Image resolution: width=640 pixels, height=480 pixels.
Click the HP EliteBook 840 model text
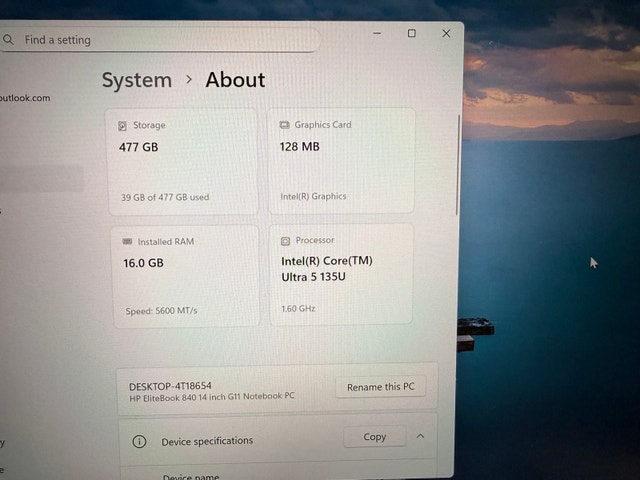(x=212, y=397)
